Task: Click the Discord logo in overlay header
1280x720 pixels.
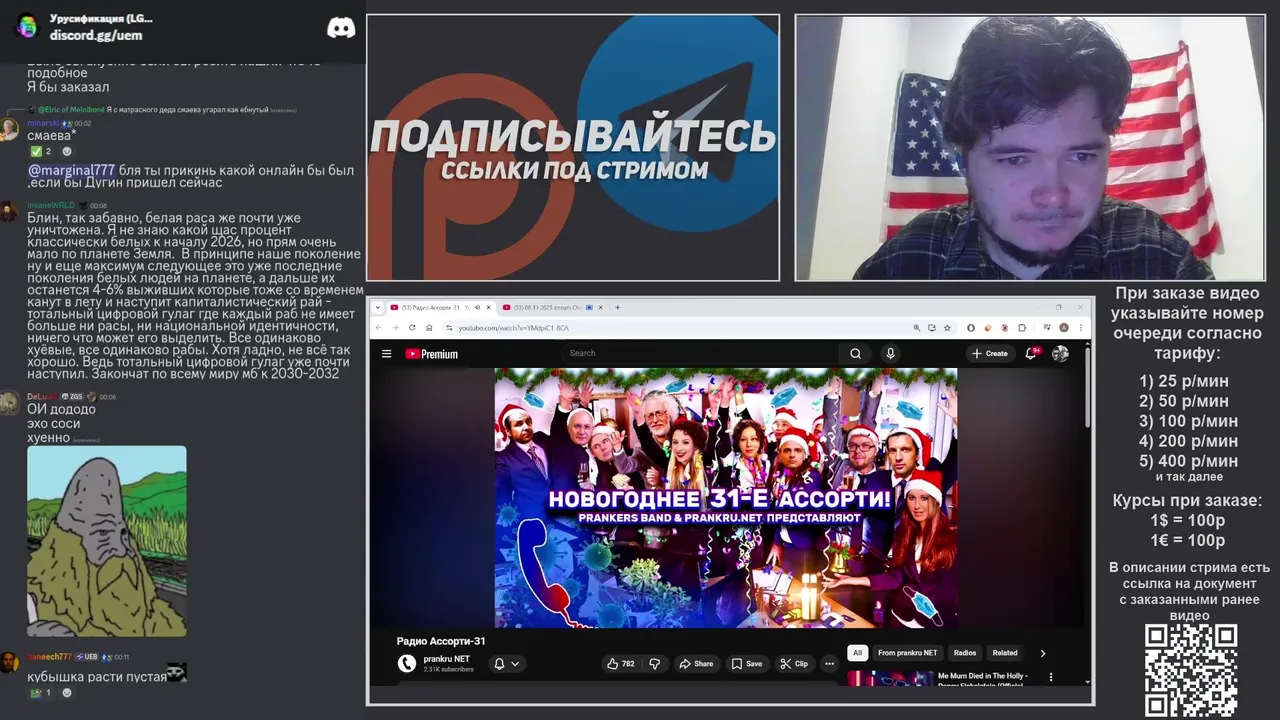Action: 341,27
